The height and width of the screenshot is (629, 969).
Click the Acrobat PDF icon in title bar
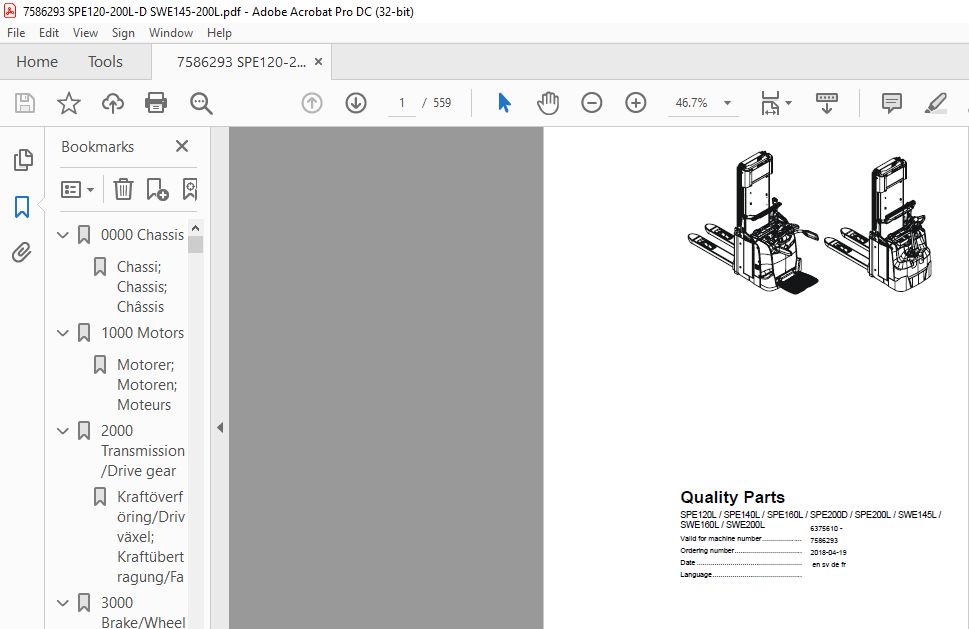(x=10, y=11)
